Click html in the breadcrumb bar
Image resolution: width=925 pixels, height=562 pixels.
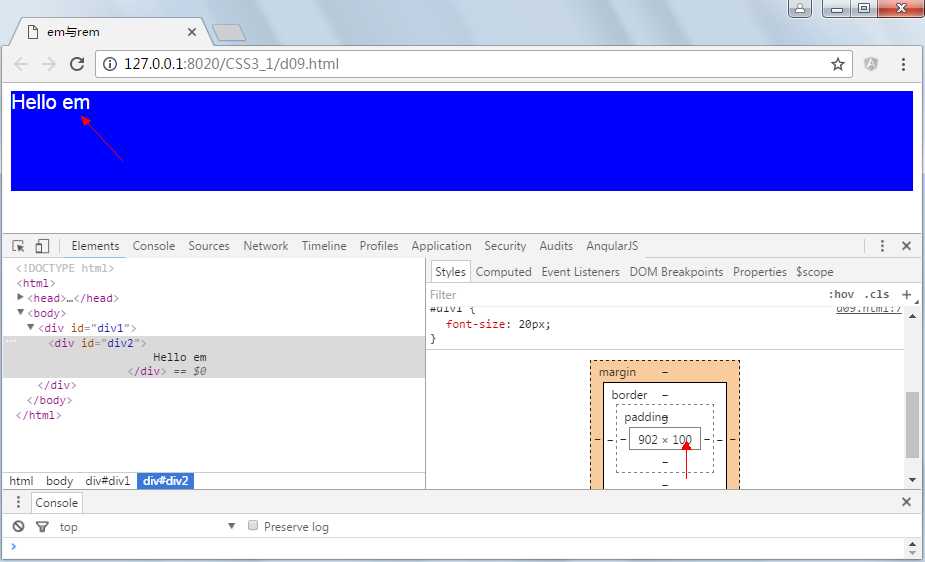coord(21,481)
